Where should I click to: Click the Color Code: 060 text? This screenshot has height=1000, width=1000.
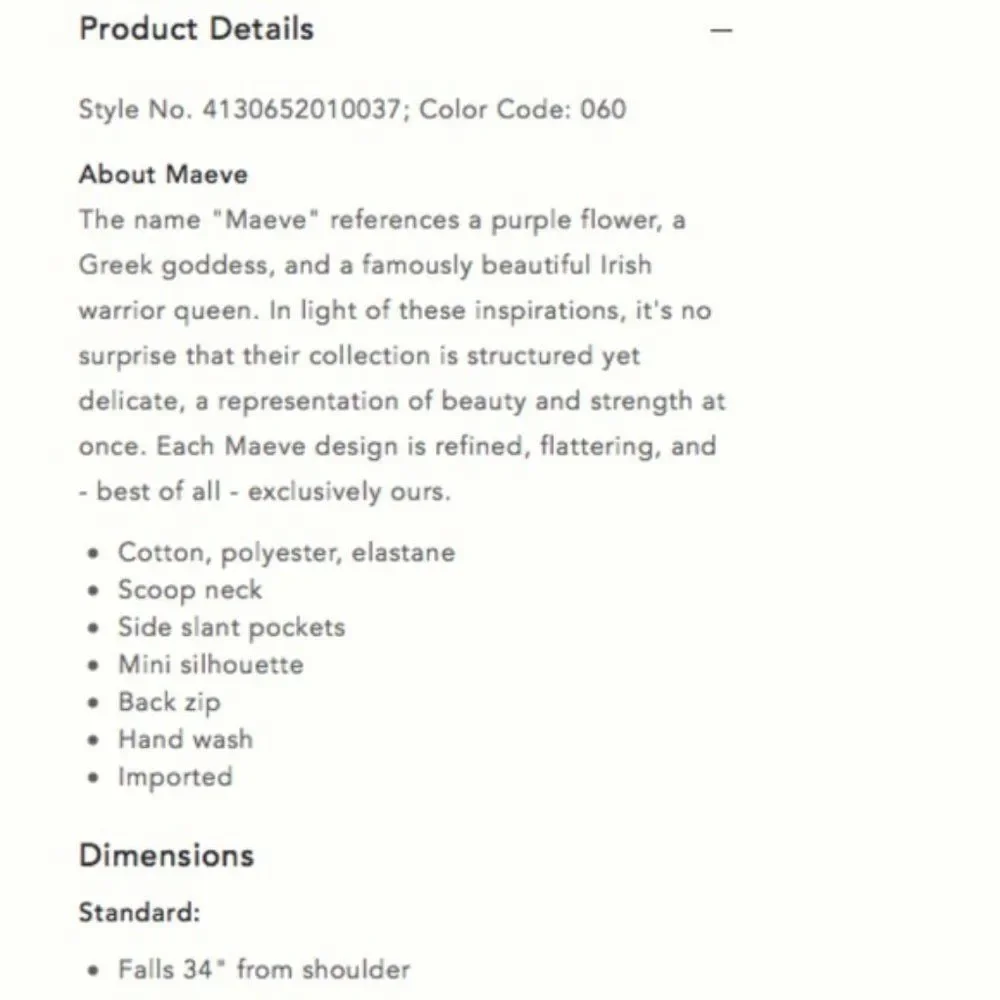coord(522,109)
